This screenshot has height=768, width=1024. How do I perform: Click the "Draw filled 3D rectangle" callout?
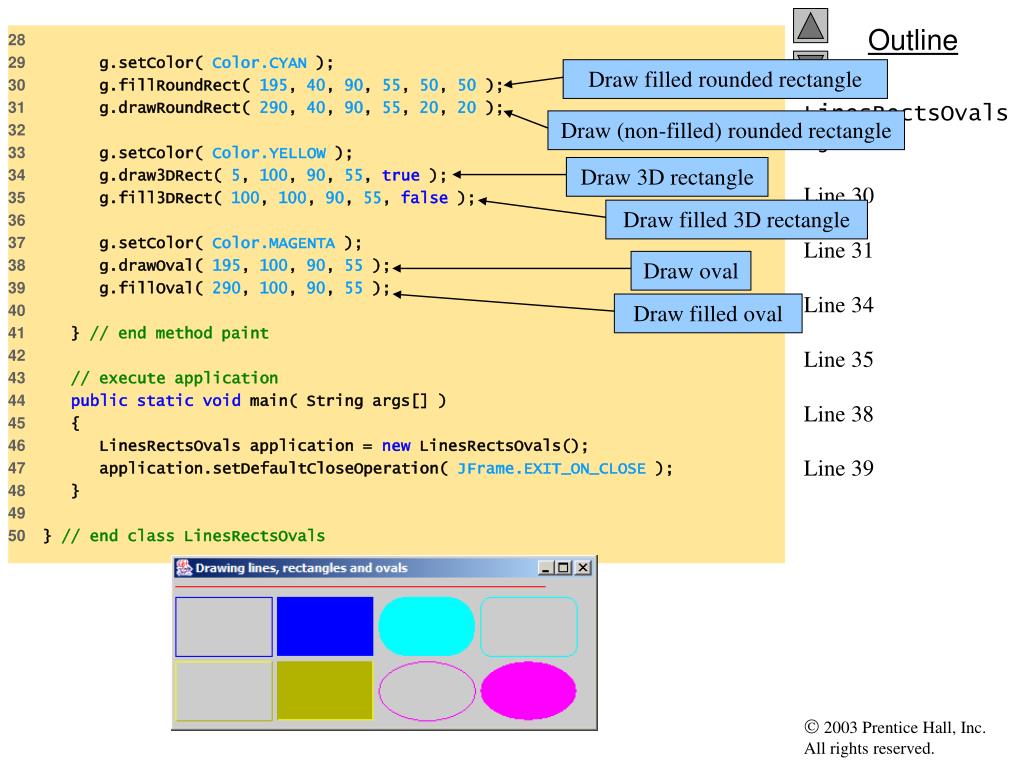coord(736,220)
